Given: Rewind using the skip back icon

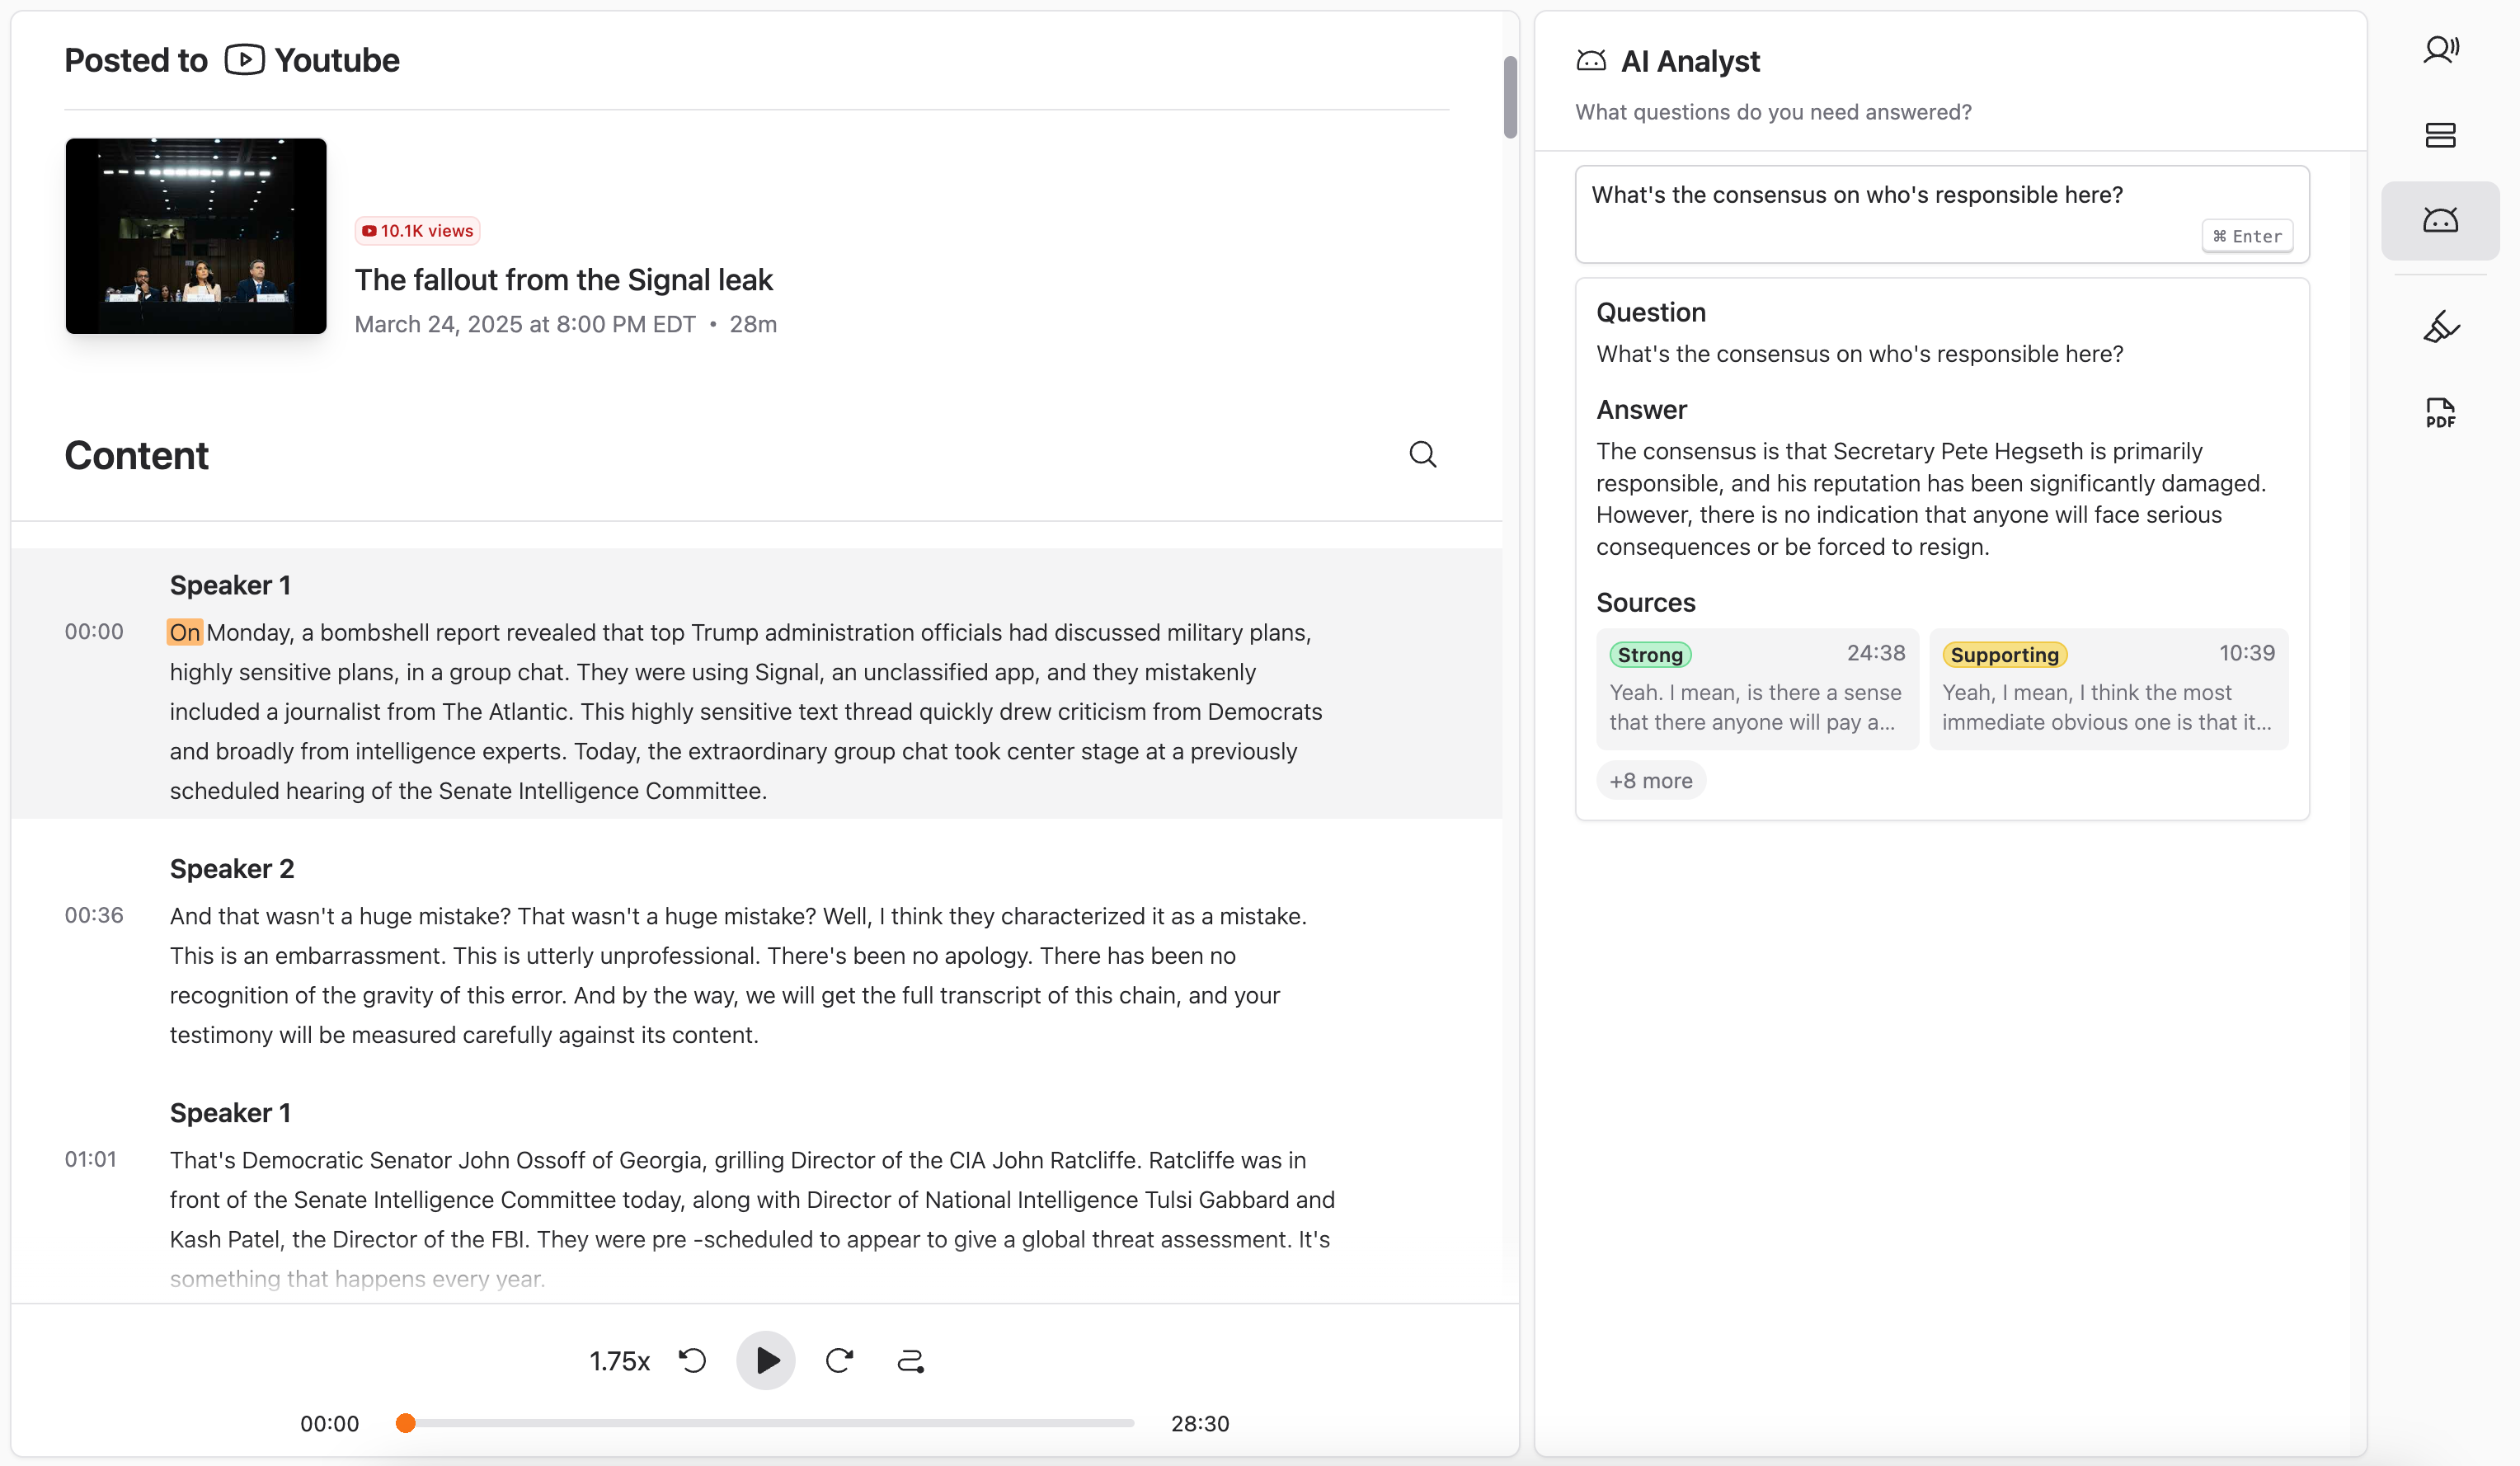Looking at the screenshot, I should (692, 1360).
